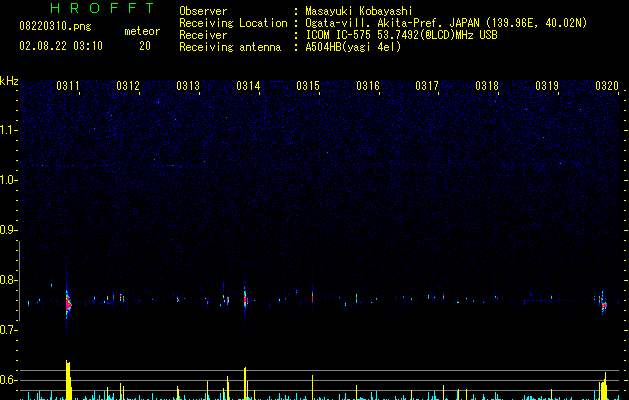Click the 0.9 frequency axis label
The height and width of the screenshot is (400, 629).
(8, 230)
